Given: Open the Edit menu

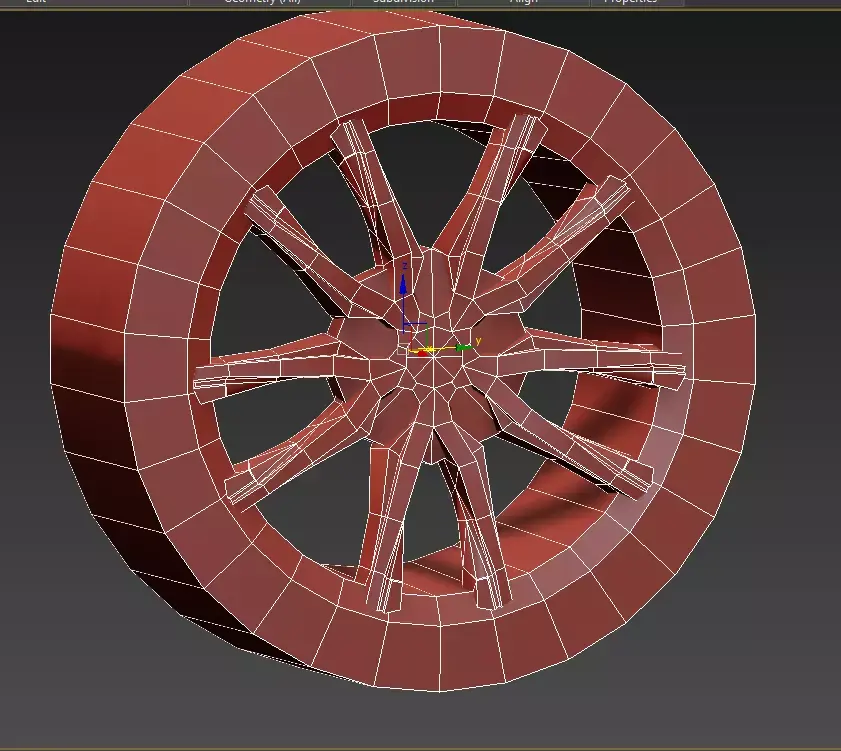Looking at the screenshot, I should coord(35,2).
